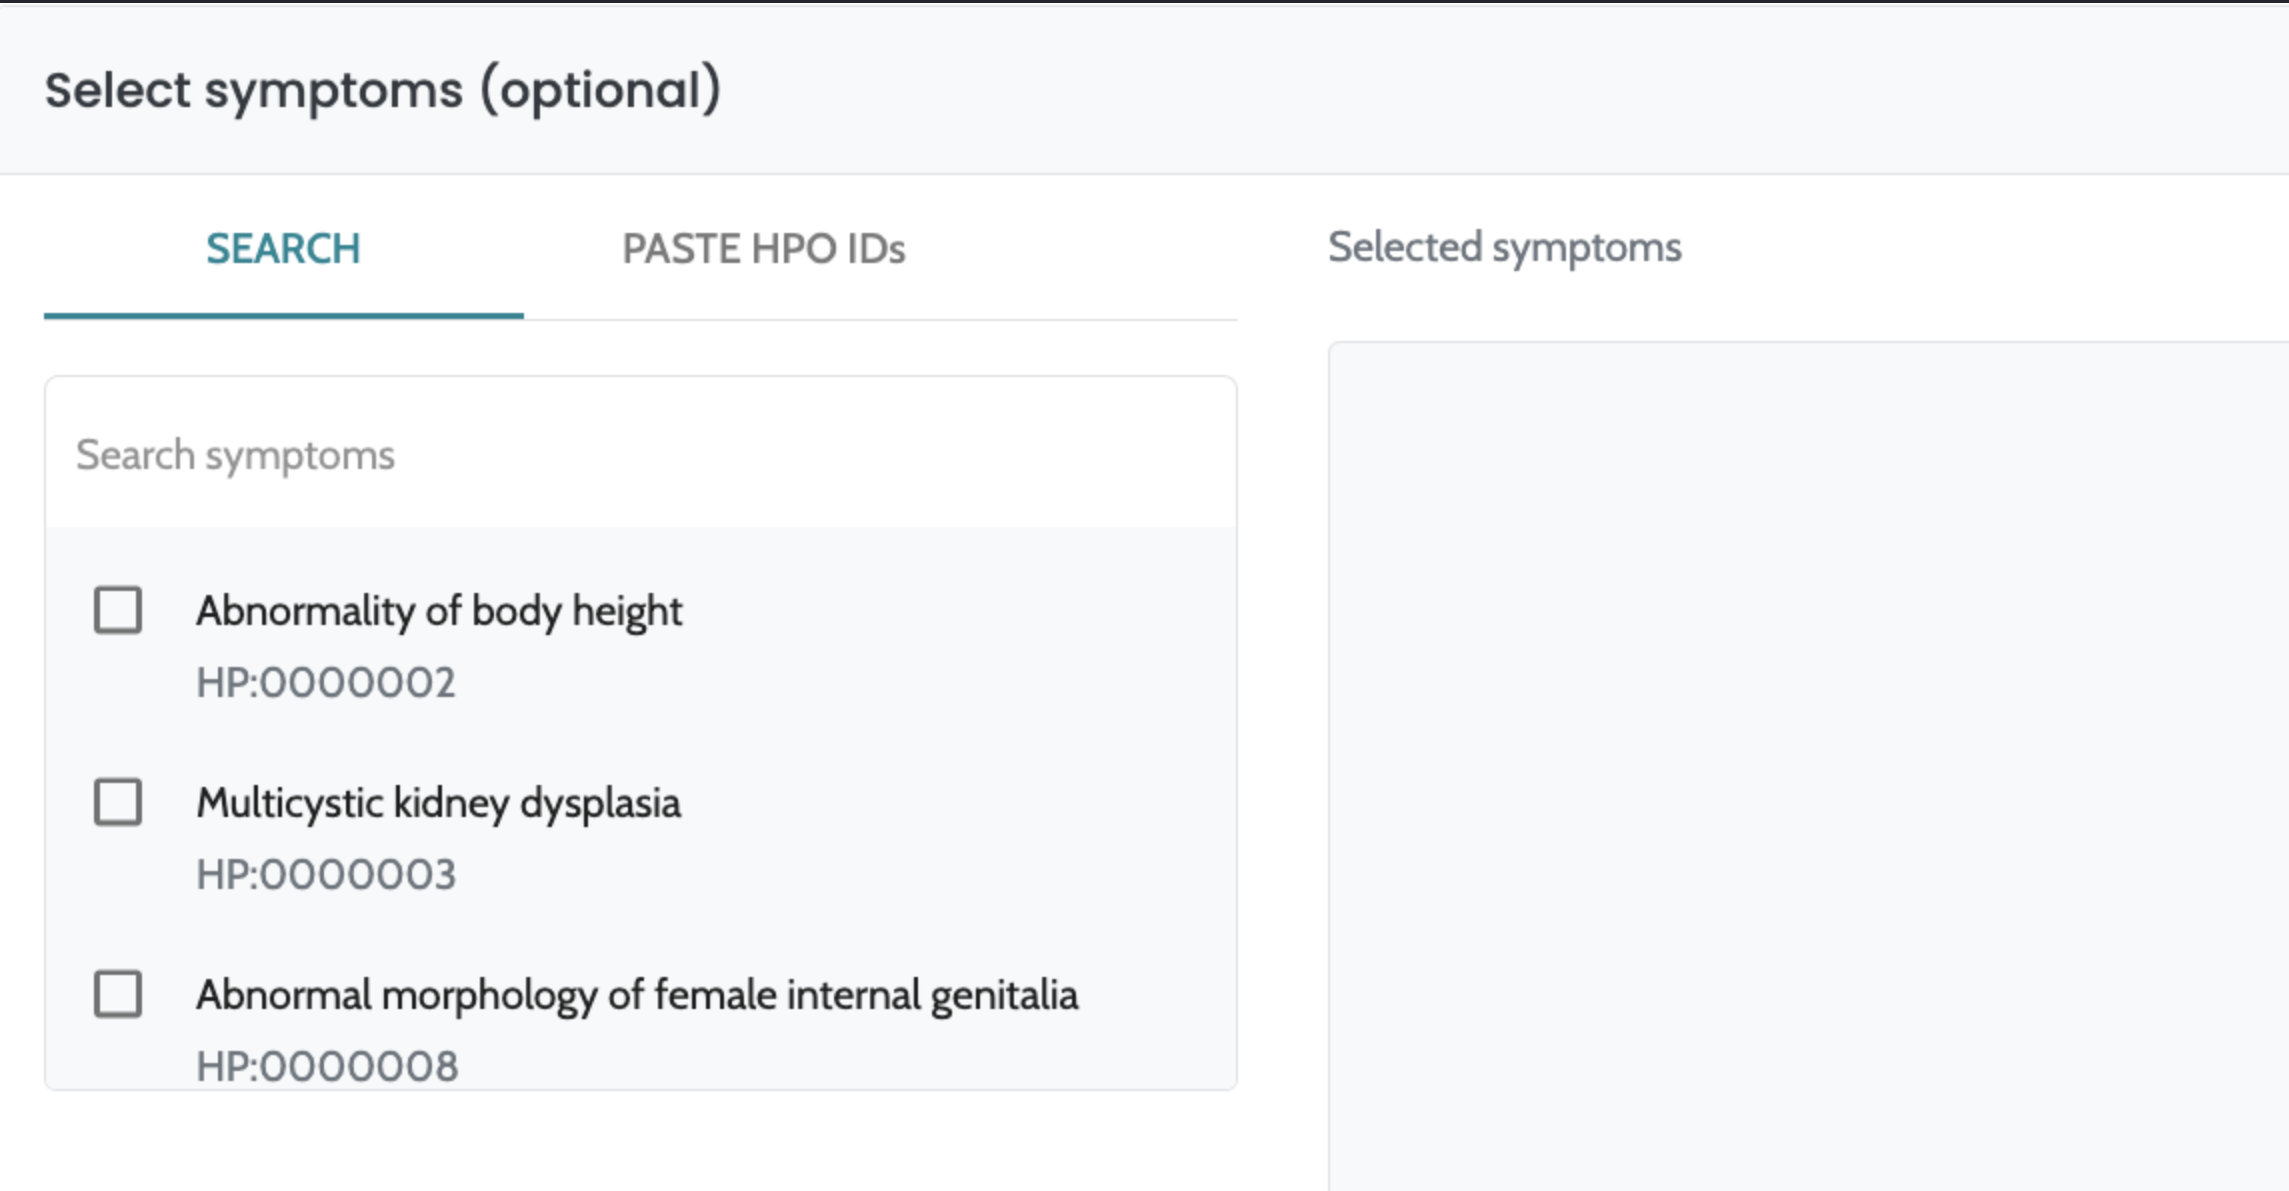Click the gray divider under PASTE HPO IDs
The width and height of the screenshot is (2289, 1191).
point(880,320)
